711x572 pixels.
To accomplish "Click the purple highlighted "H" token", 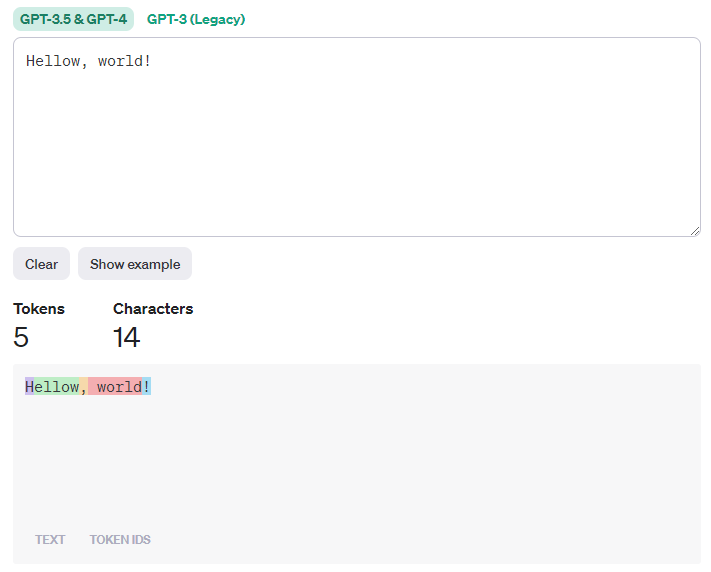I will pos(29,387).
